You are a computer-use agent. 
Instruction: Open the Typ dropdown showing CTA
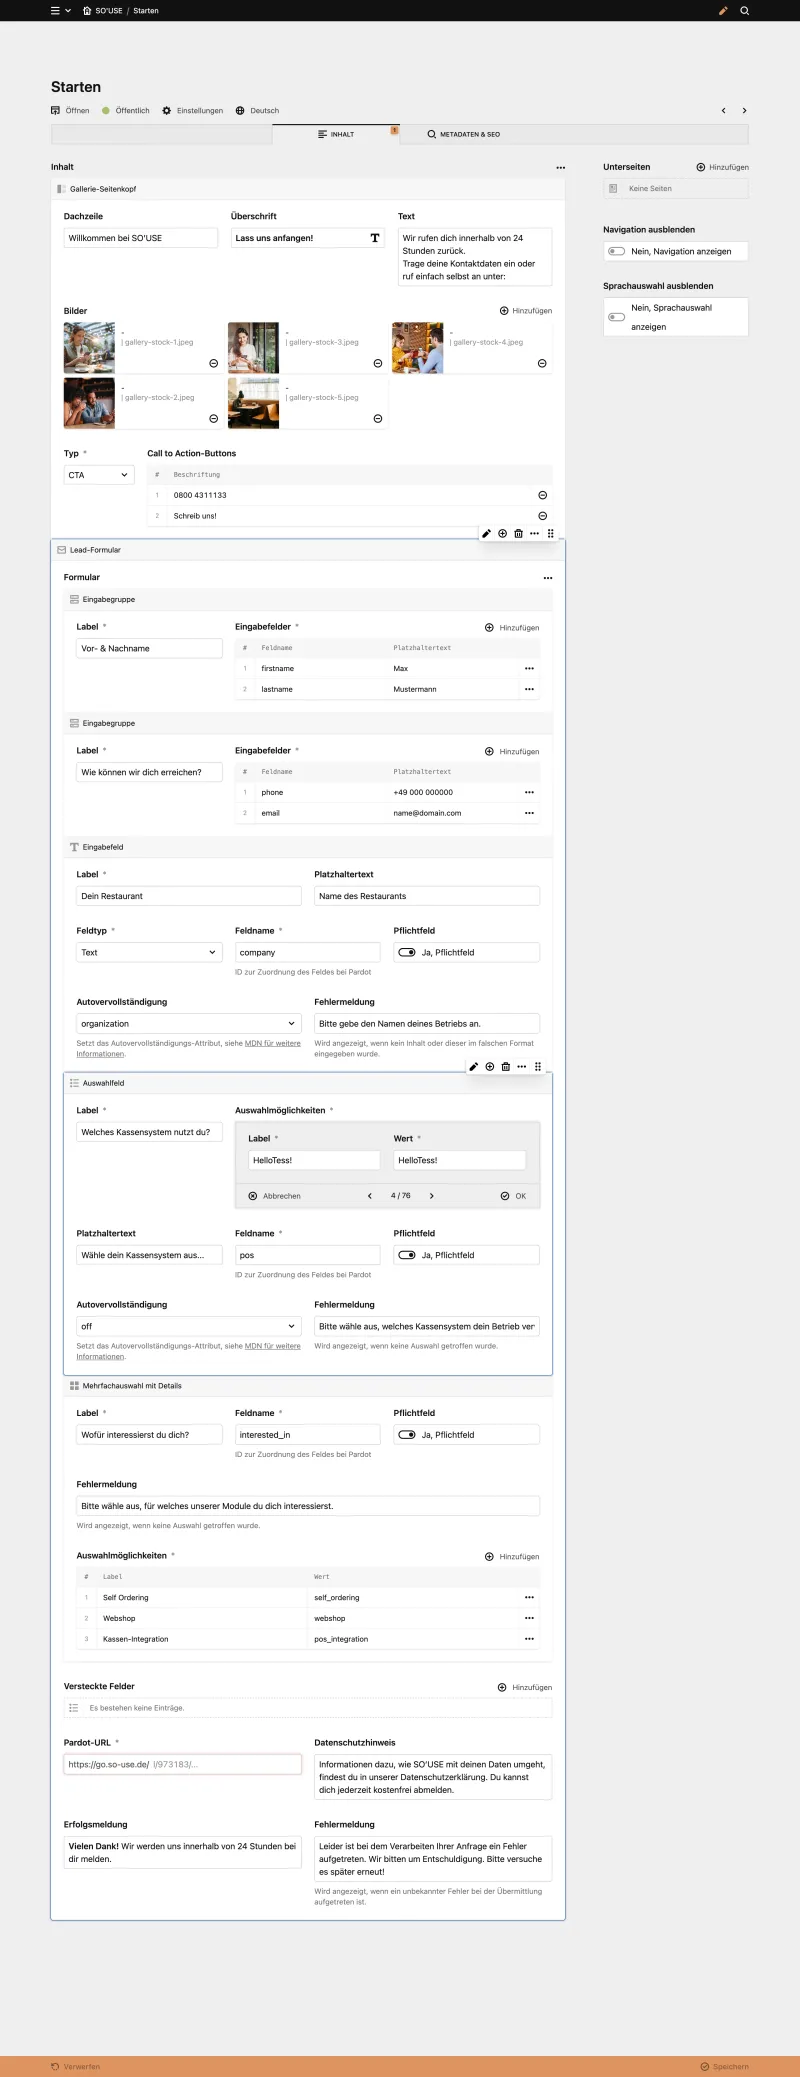pyautogui.click(x=99, y=475)
